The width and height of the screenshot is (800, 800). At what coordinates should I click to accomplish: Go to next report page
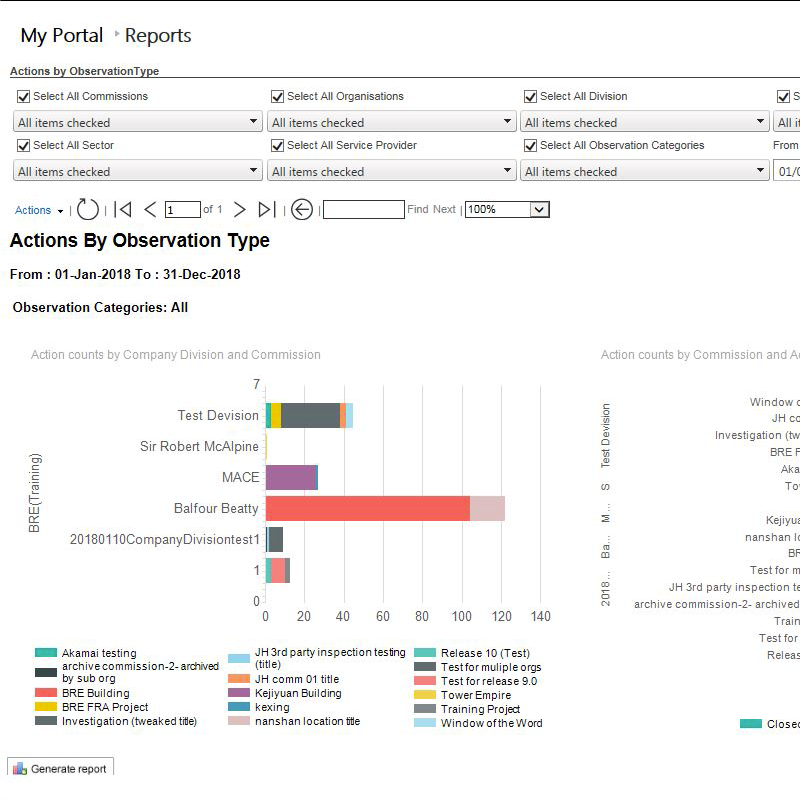239,210
